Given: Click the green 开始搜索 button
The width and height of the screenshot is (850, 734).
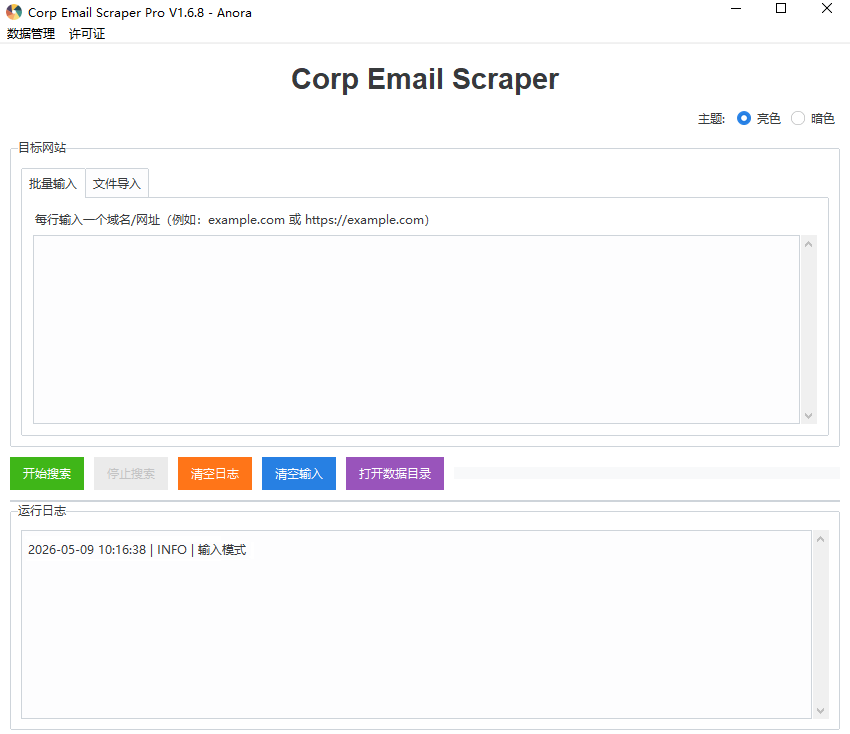Looking at the screenshot, I should coord(47,473).
